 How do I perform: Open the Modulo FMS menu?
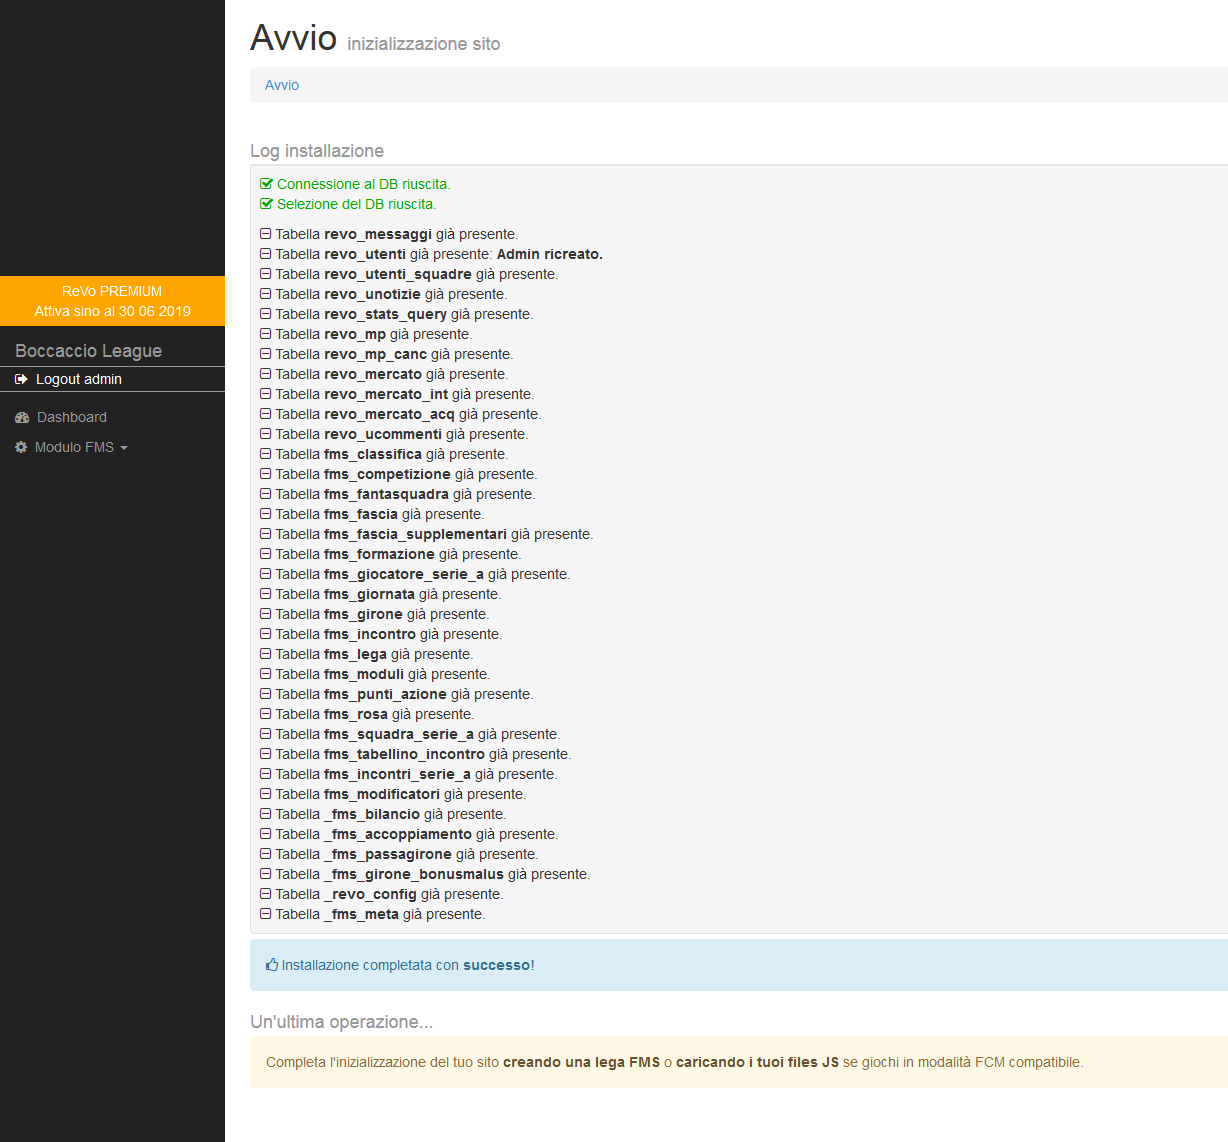[x=74, y=447]
